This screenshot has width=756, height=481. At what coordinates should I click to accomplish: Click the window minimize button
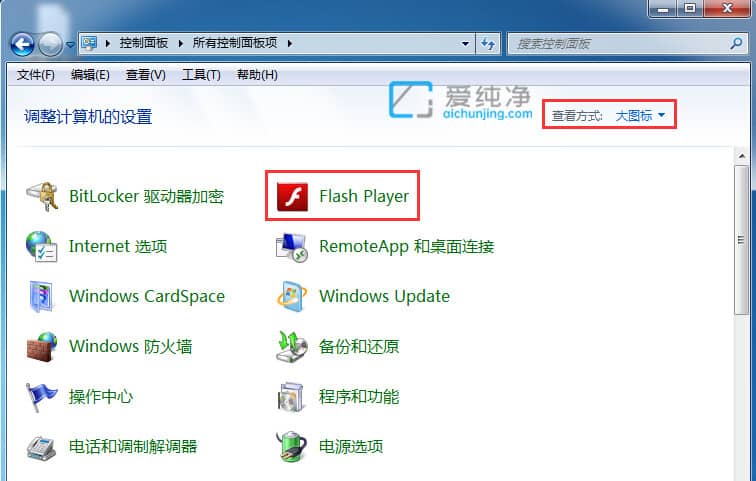coord(663,8)
